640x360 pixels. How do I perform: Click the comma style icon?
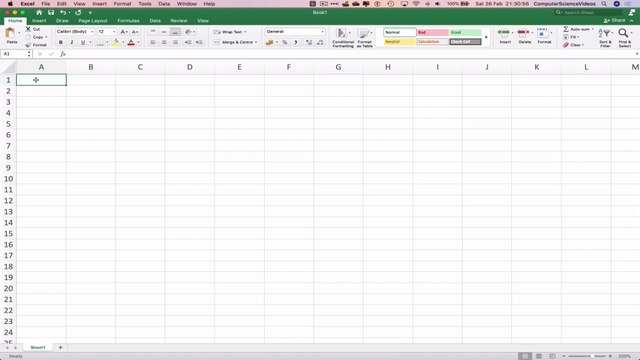[296, 42]
